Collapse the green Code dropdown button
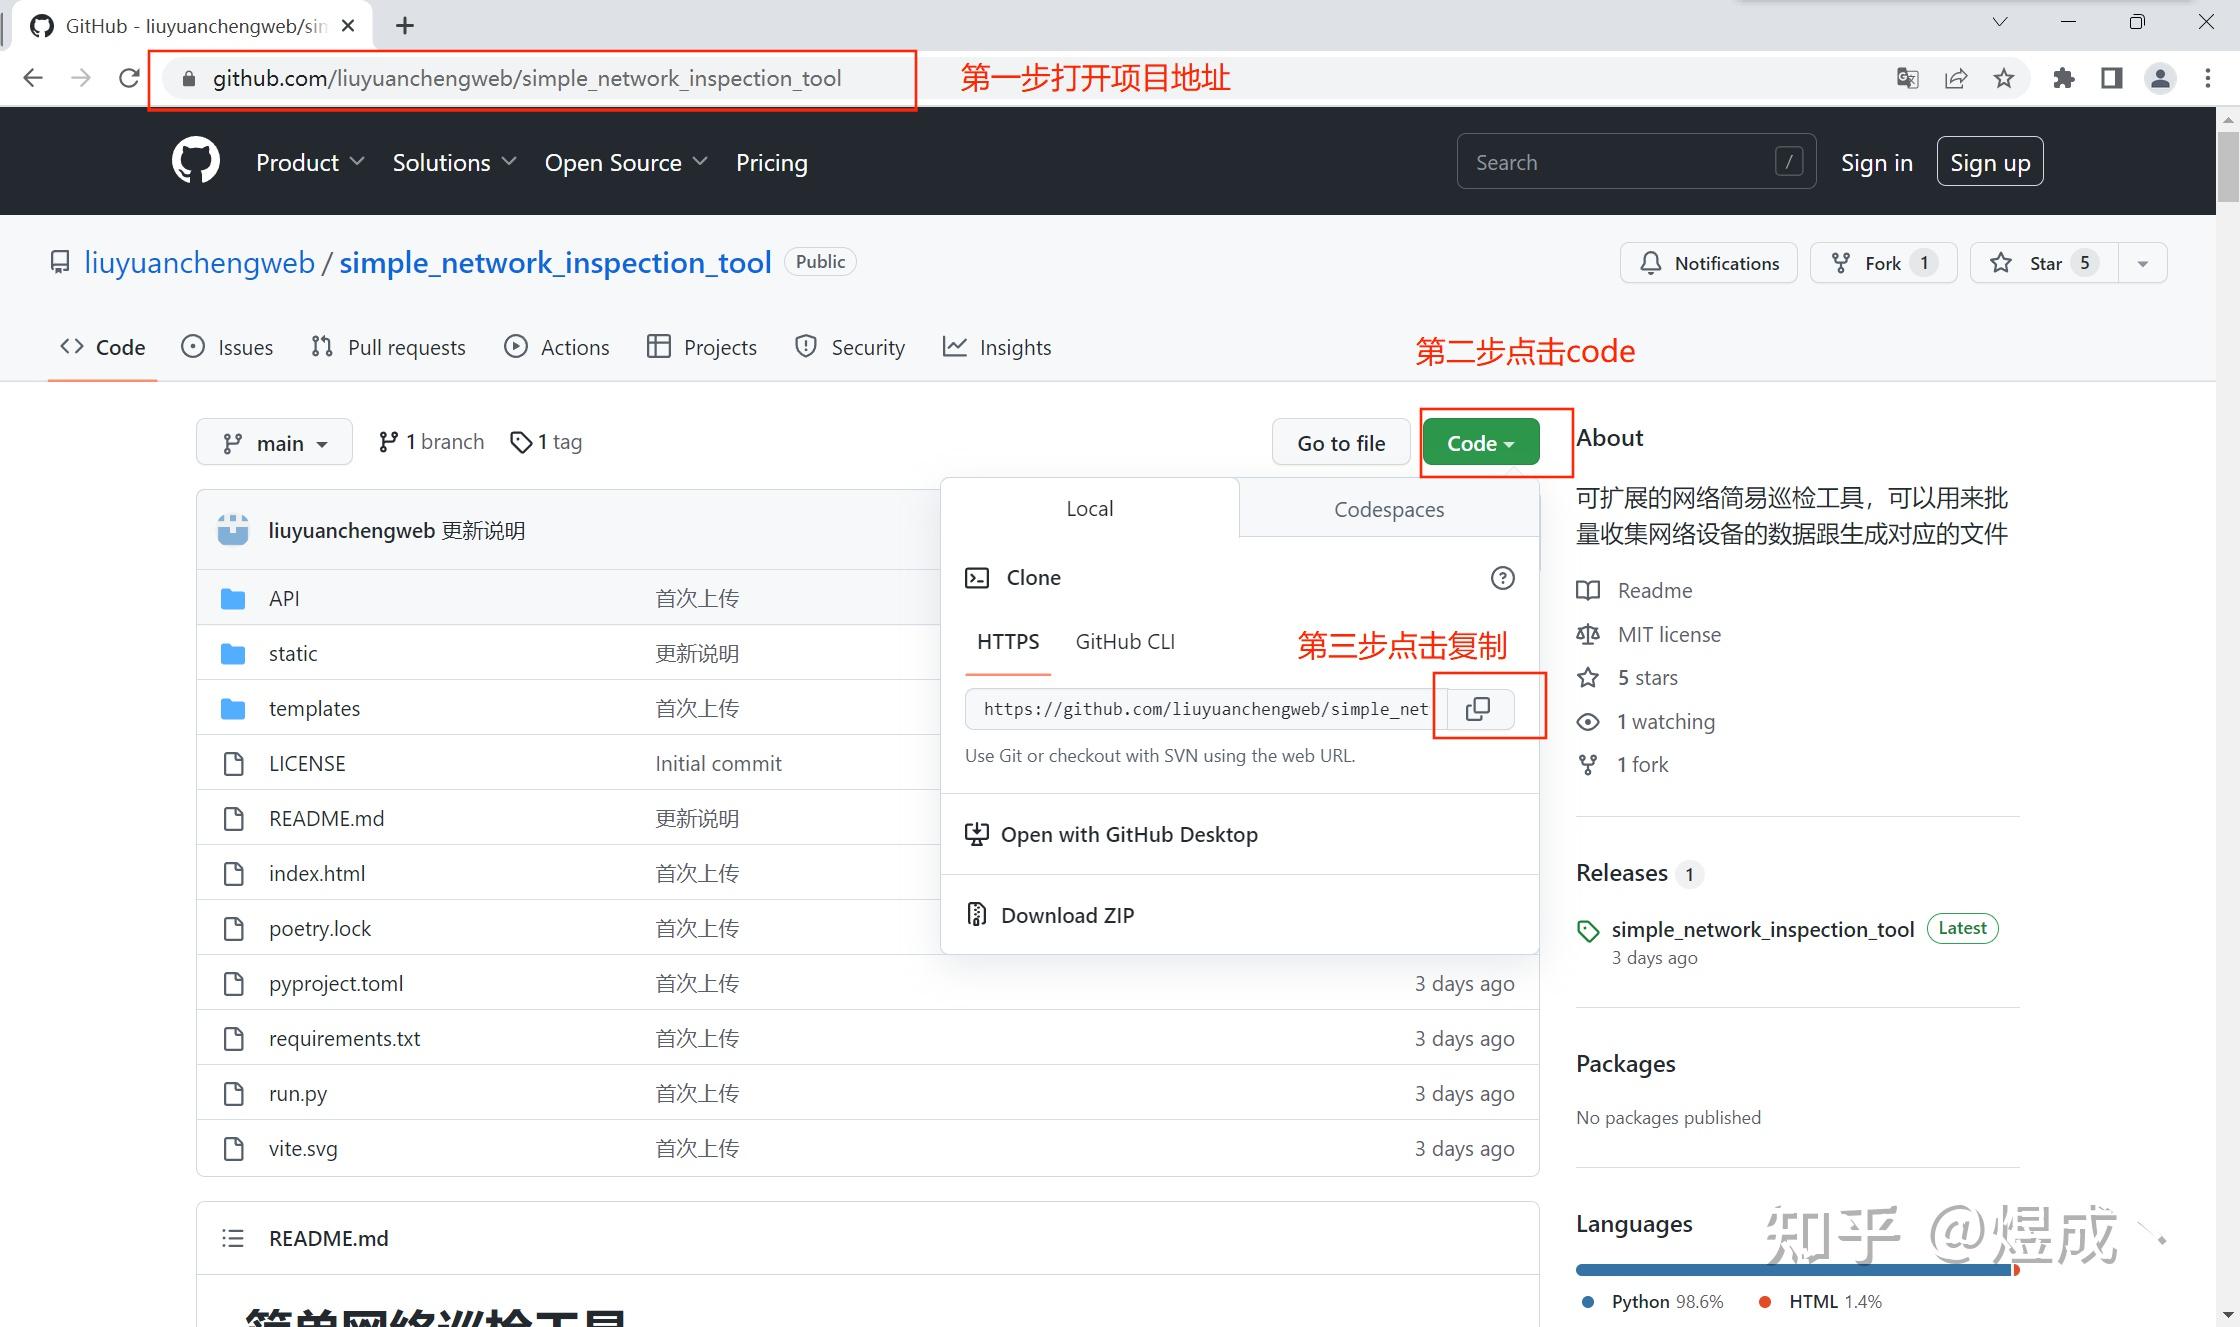 (x=1480, y=442)
